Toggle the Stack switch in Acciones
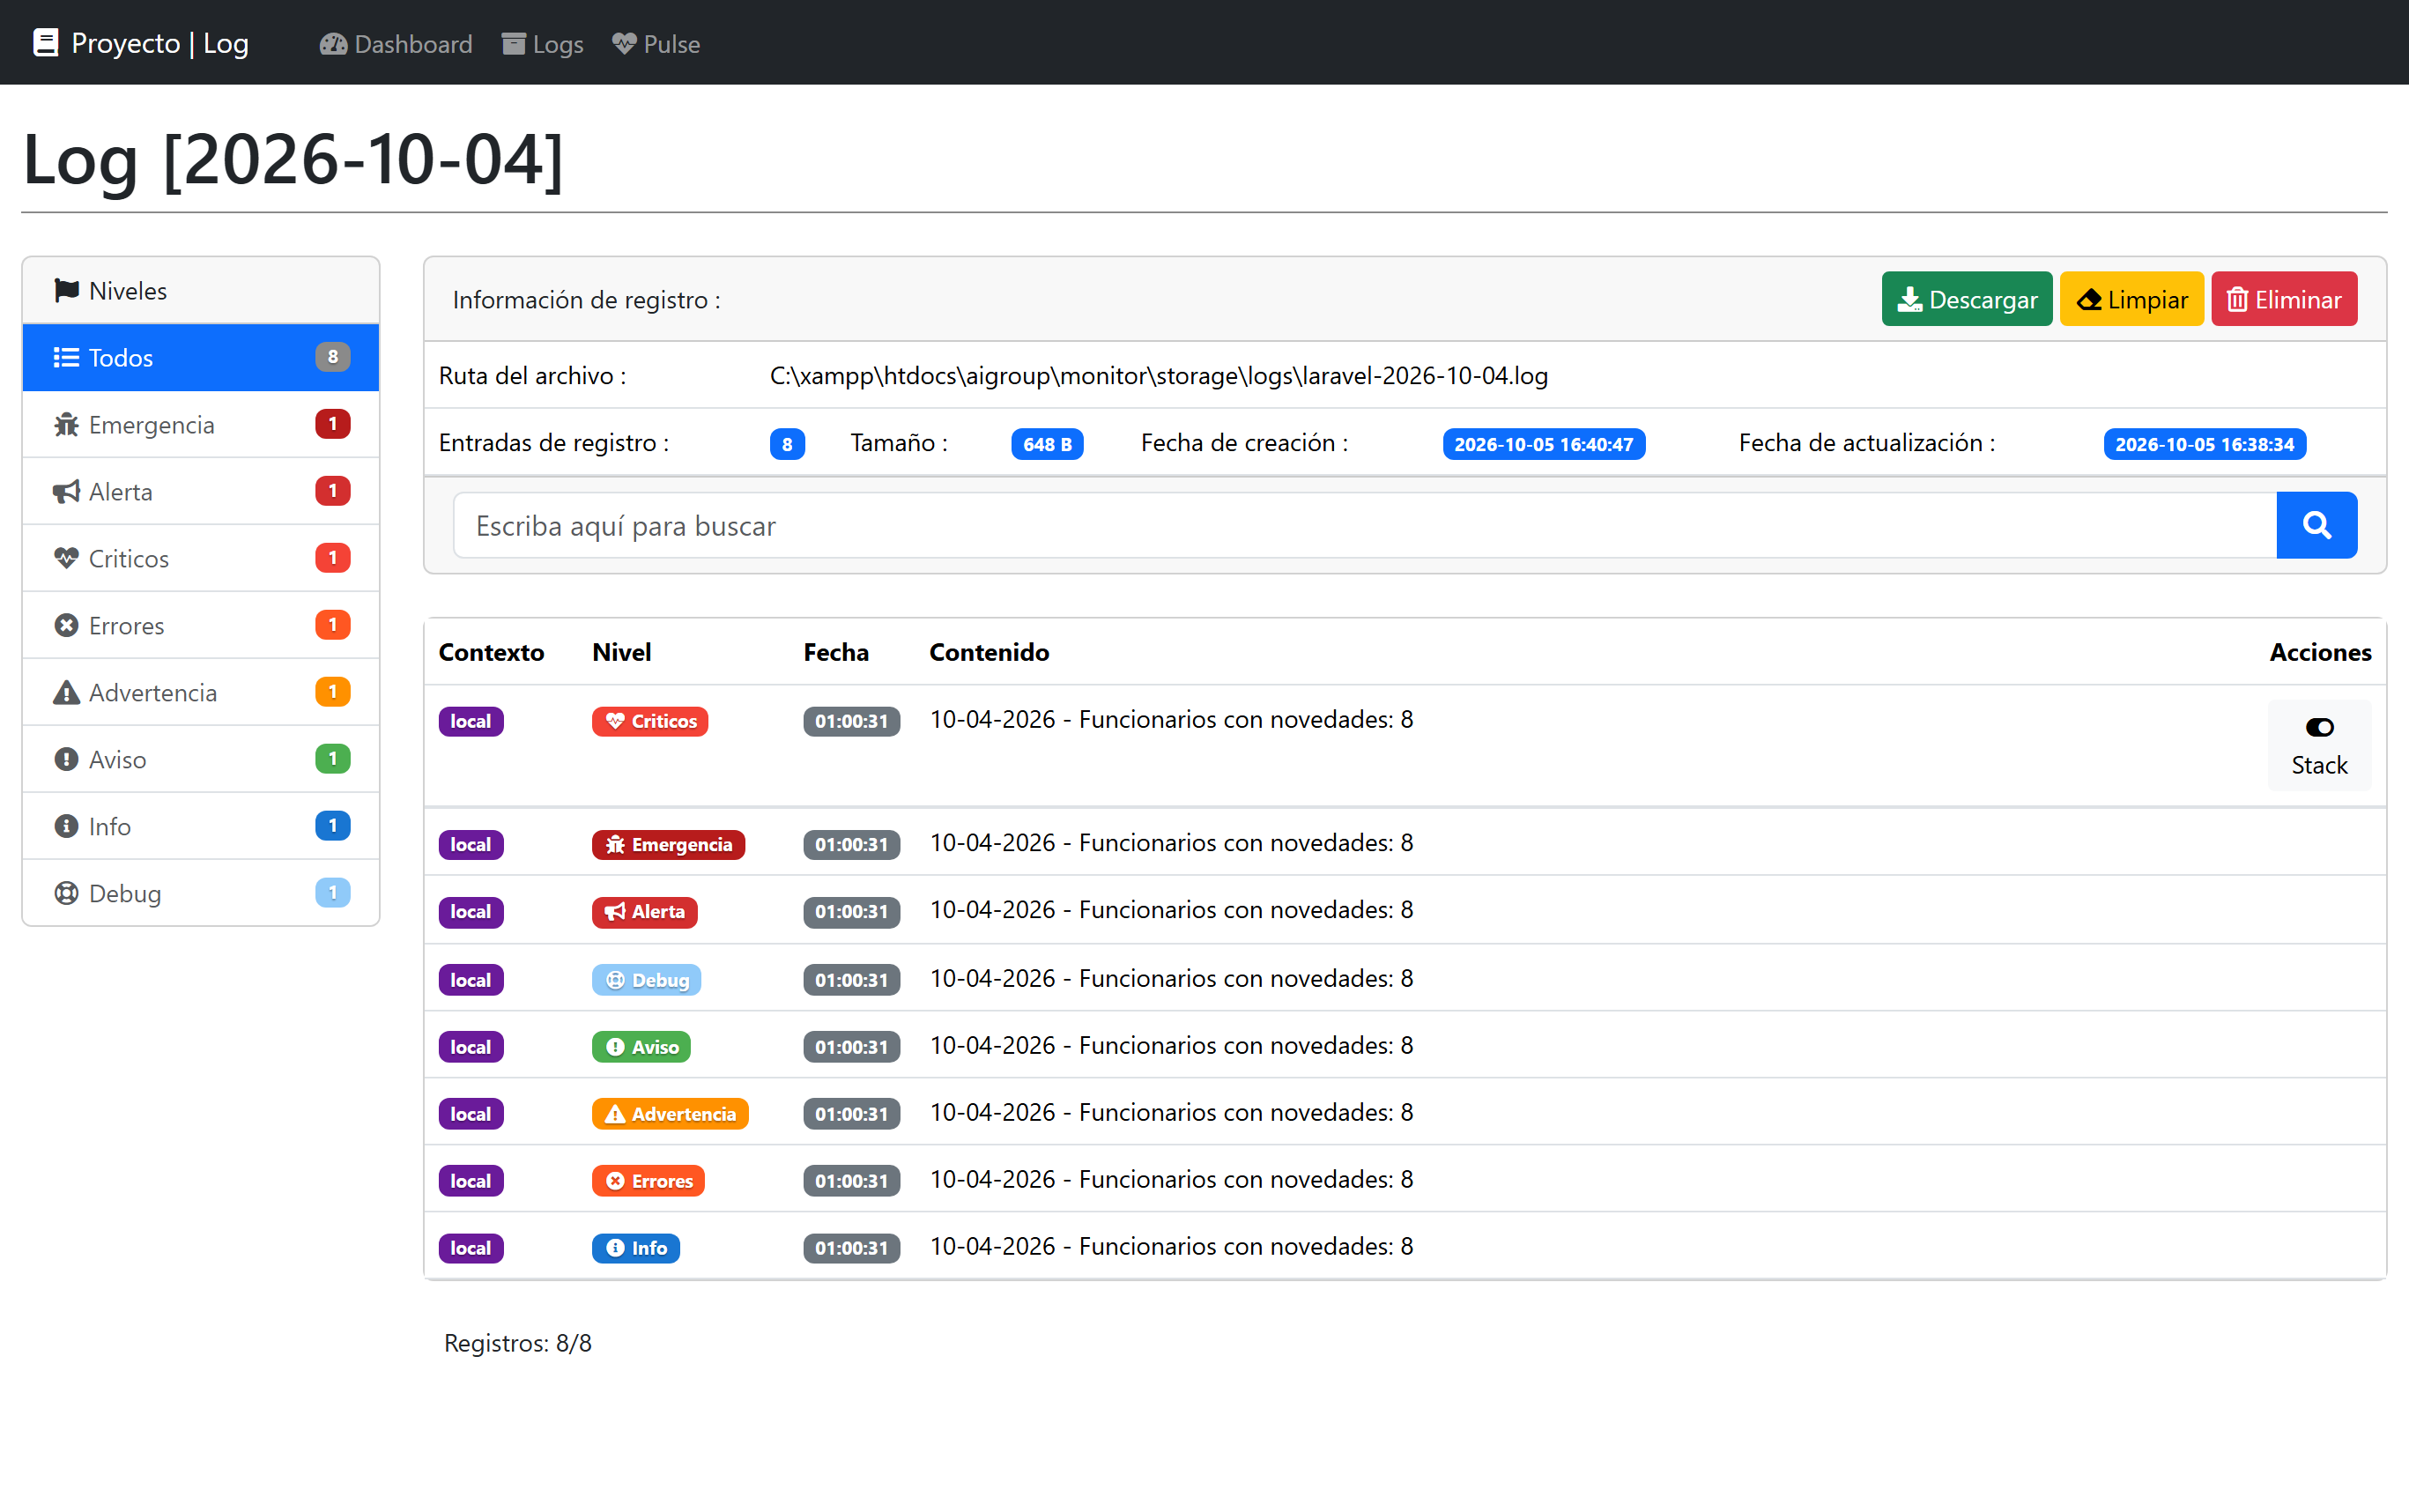 [x=2319, y=745]
